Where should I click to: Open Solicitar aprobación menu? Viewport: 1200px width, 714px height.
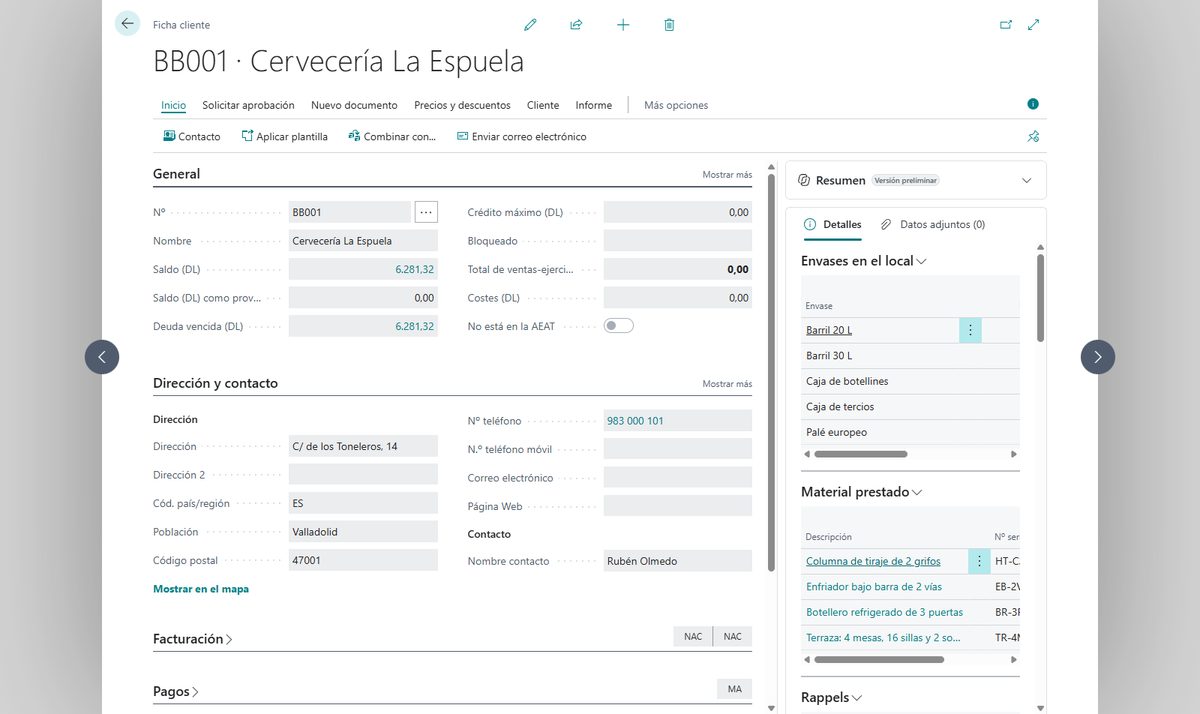tap(248, 105)
